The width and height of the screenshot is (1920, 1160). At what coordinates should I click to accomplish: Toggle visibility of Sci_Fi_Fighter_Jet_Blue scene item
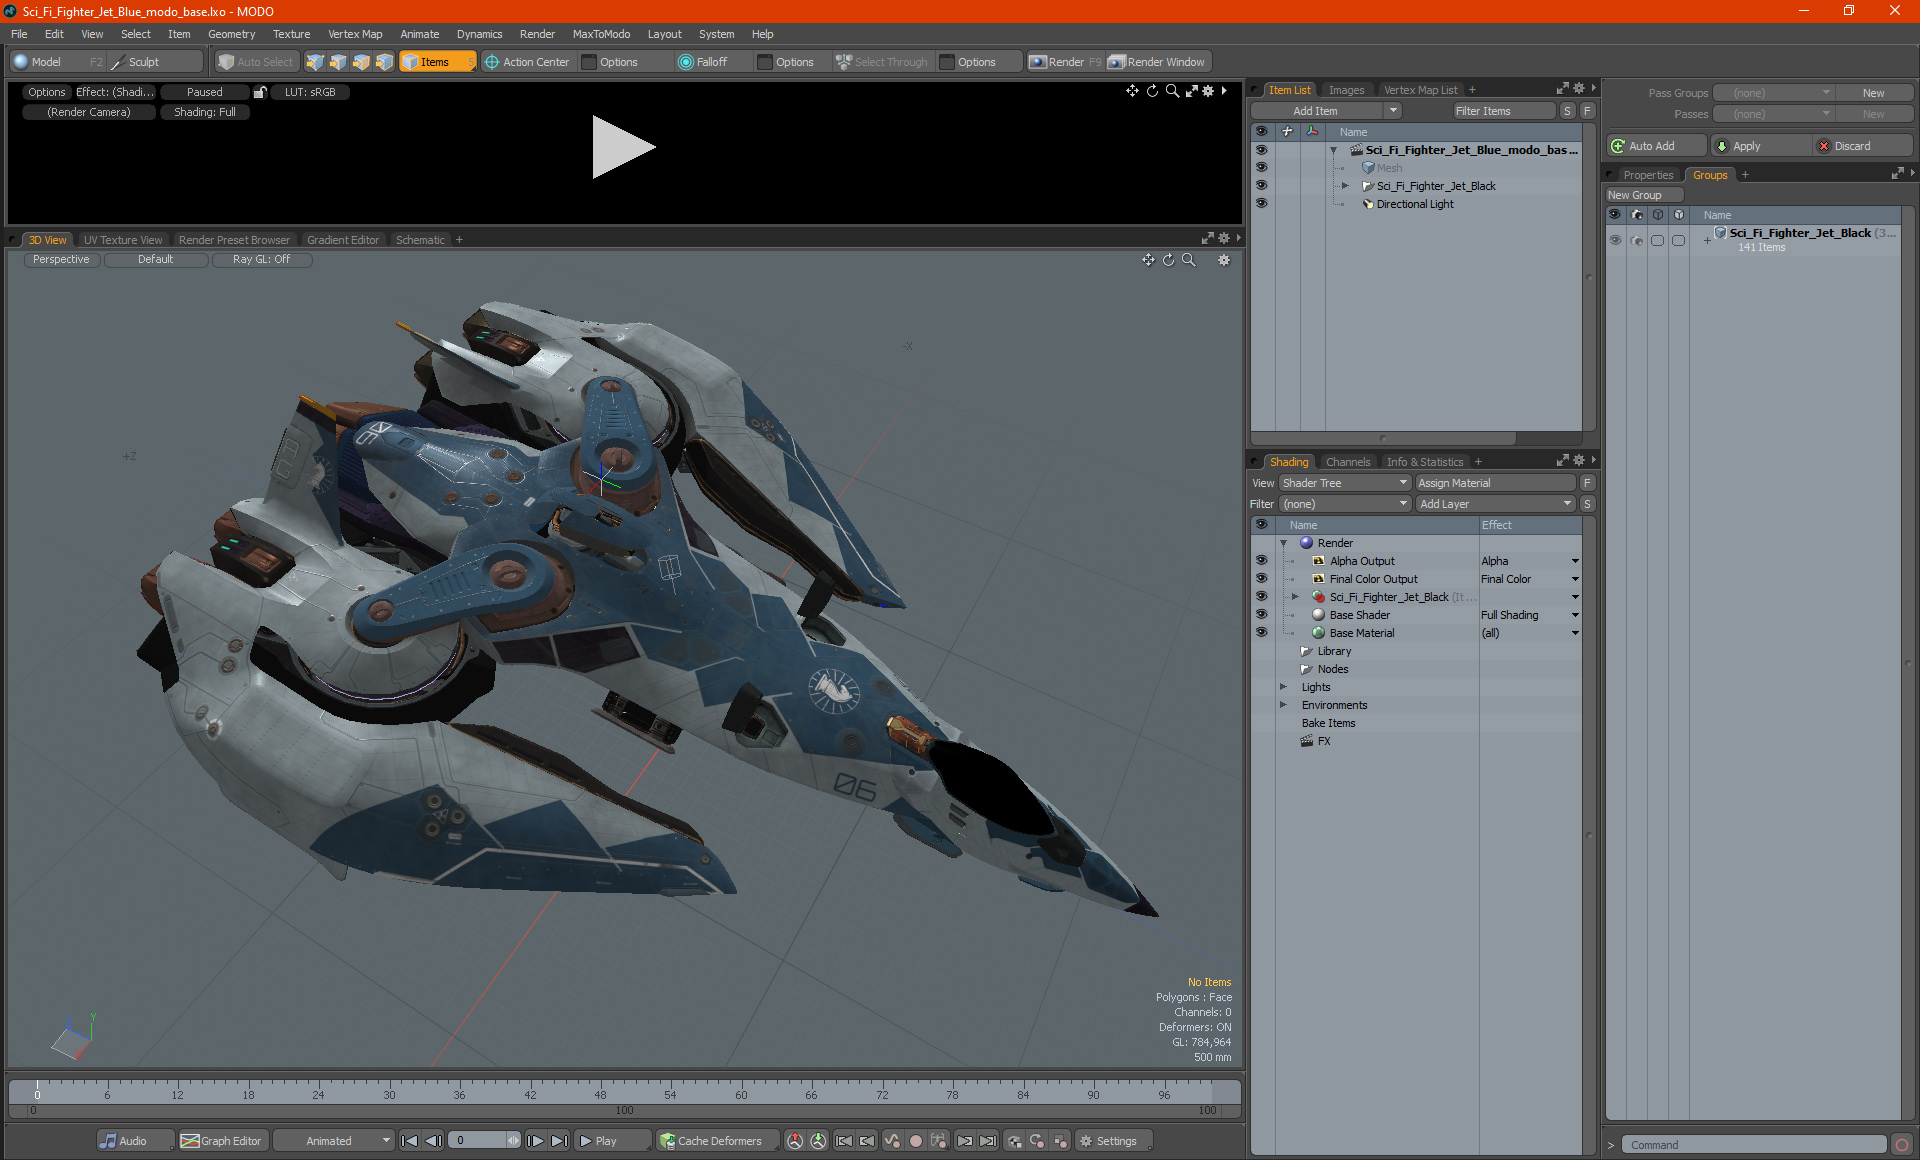(x=1261, y=150)
